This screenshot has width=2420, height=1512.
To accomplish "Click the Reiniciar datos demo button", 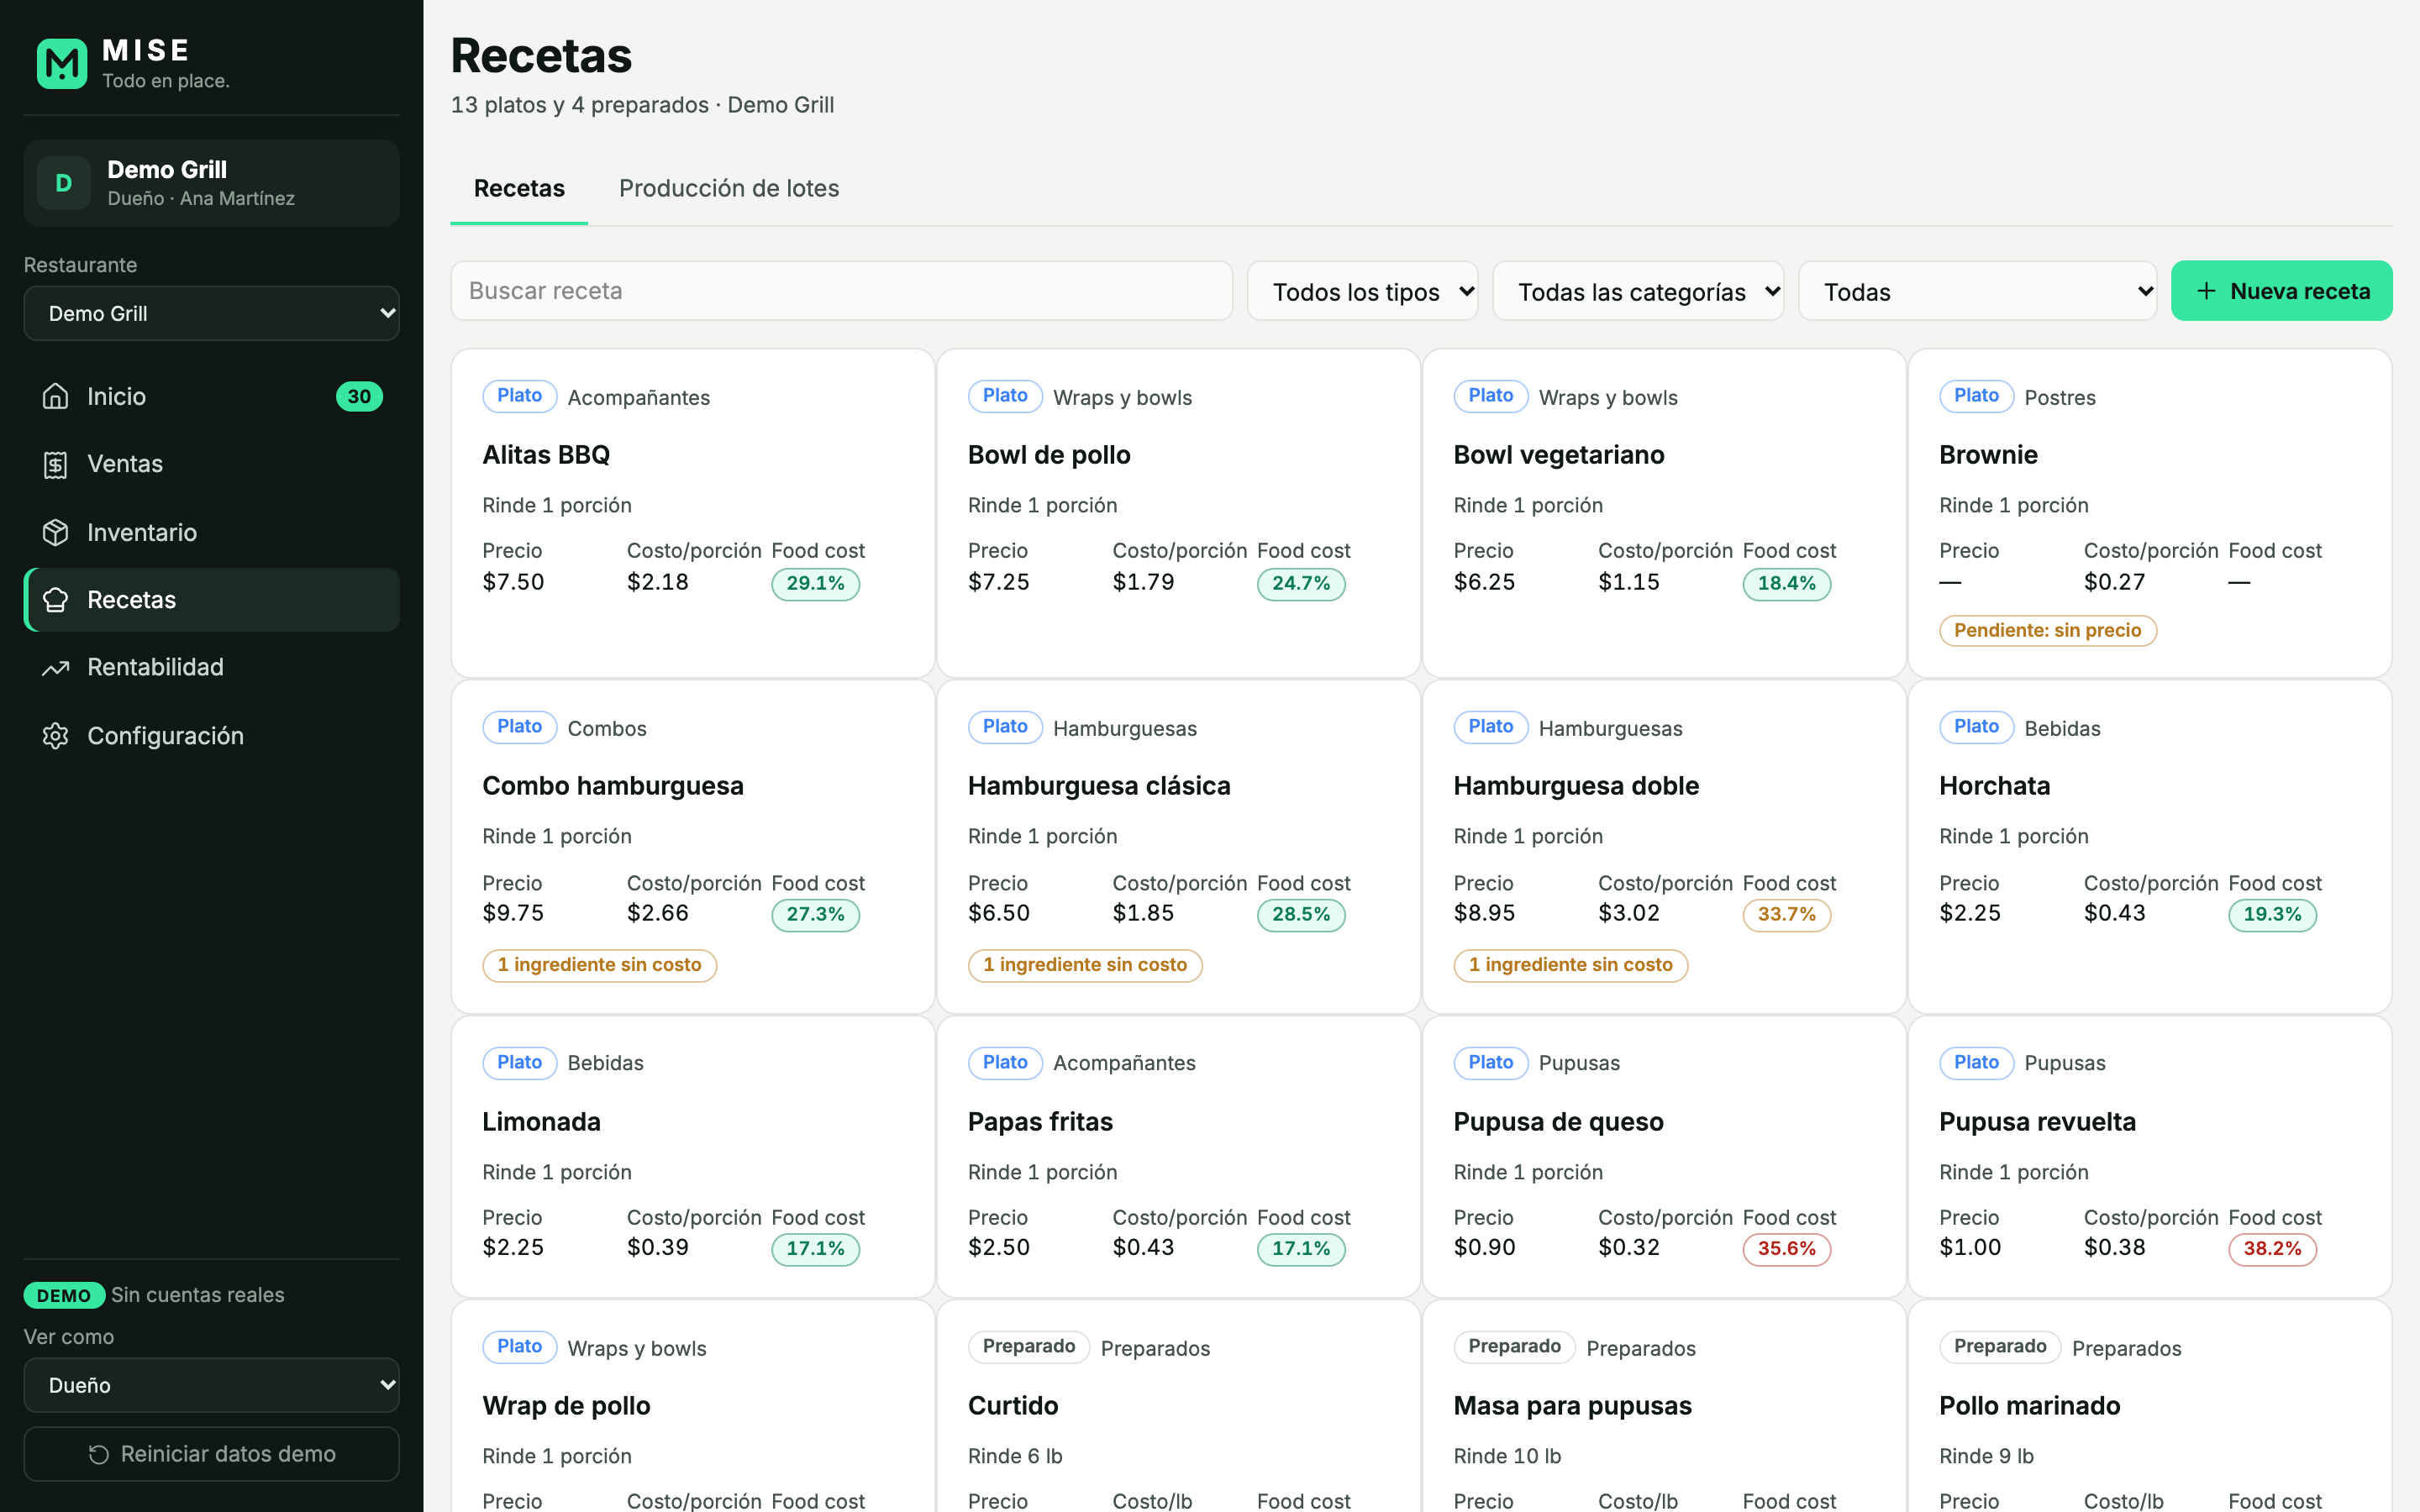I will (x=212, y=1454).
